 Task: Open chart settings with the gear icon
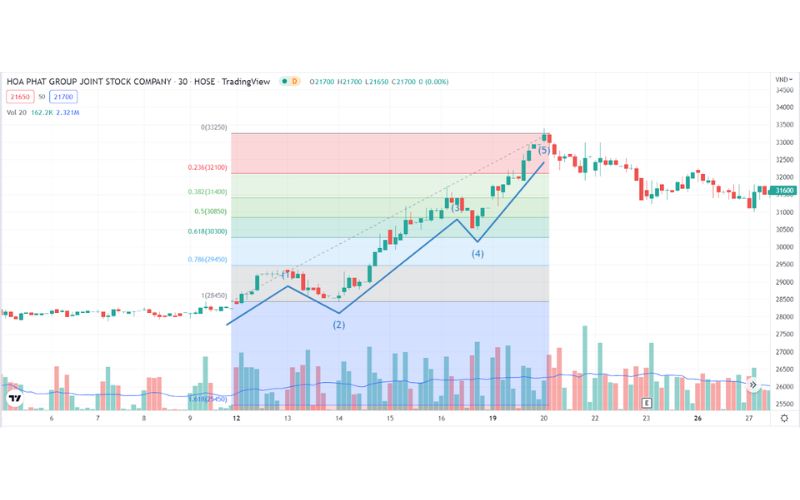pos(784,418)
